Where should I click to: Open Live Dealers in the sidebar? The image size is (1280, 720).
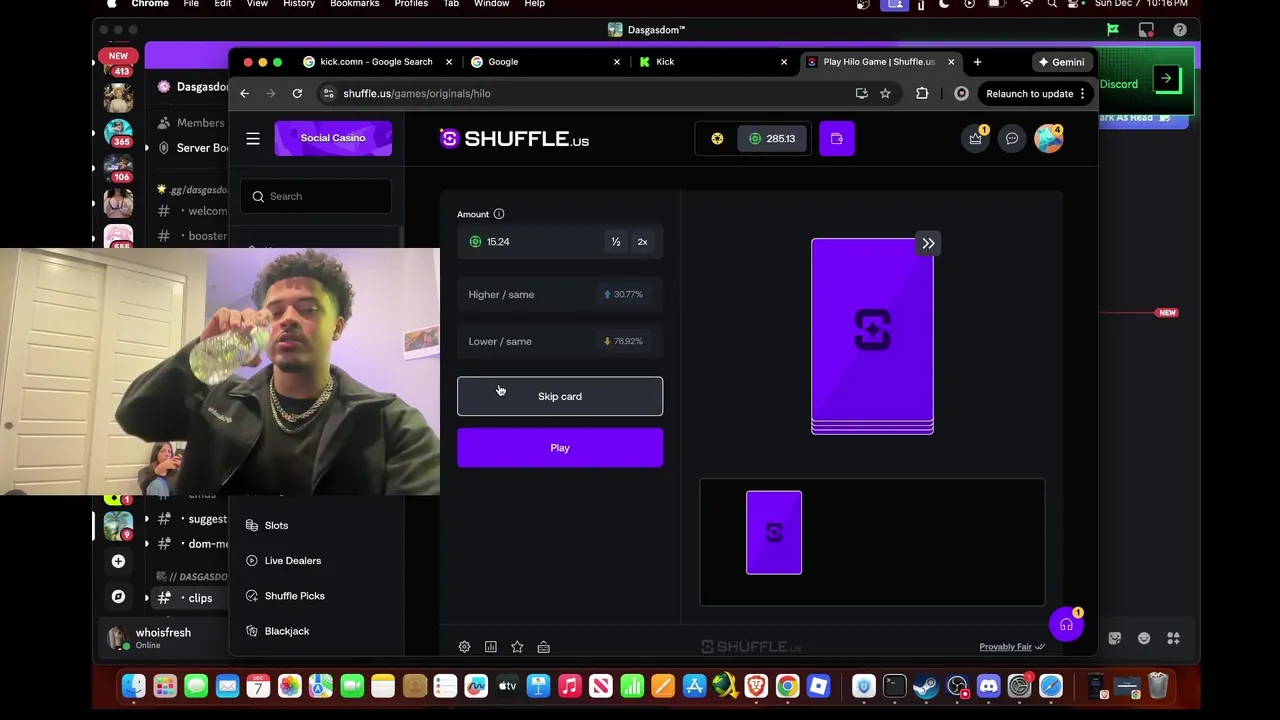[293, 561]
